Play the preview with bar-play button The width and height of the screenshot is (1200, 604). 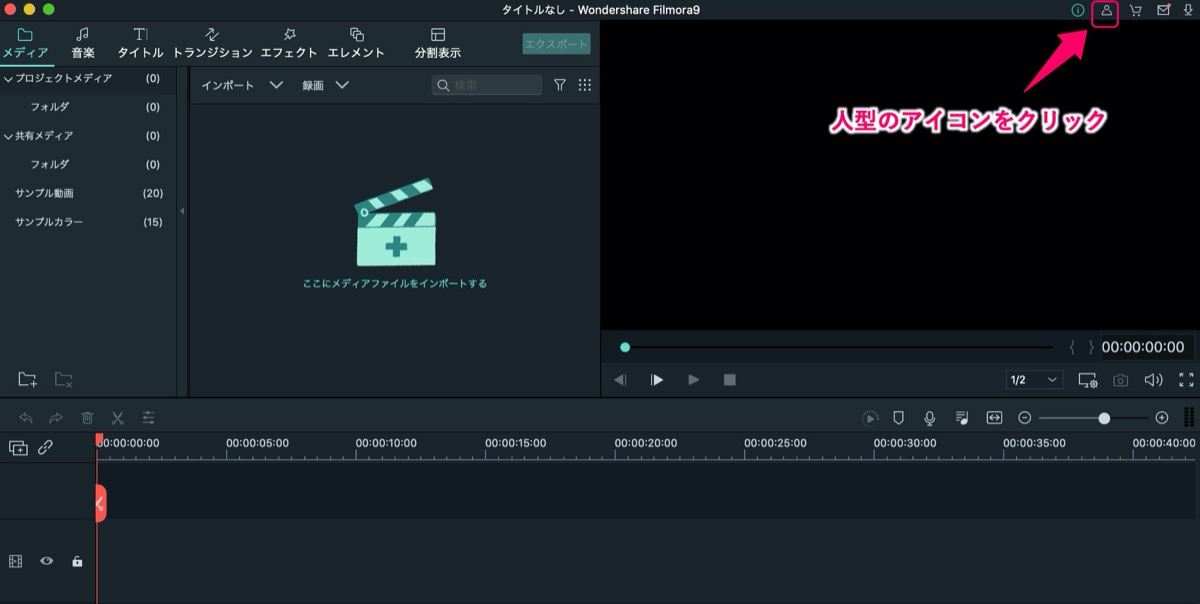657,380
